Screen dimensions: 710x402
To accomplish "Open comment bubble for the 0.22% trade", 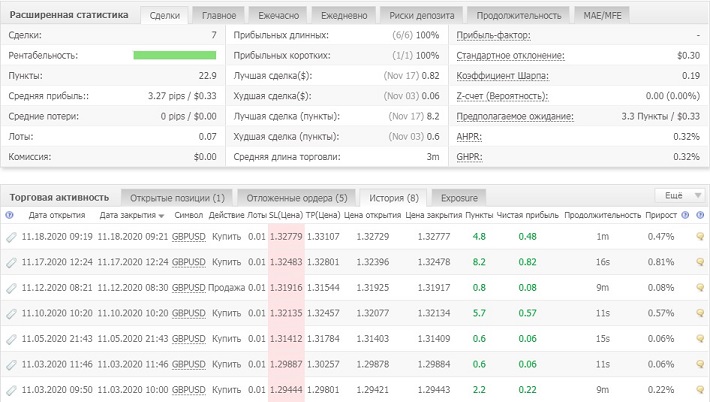I will [700, 389].
